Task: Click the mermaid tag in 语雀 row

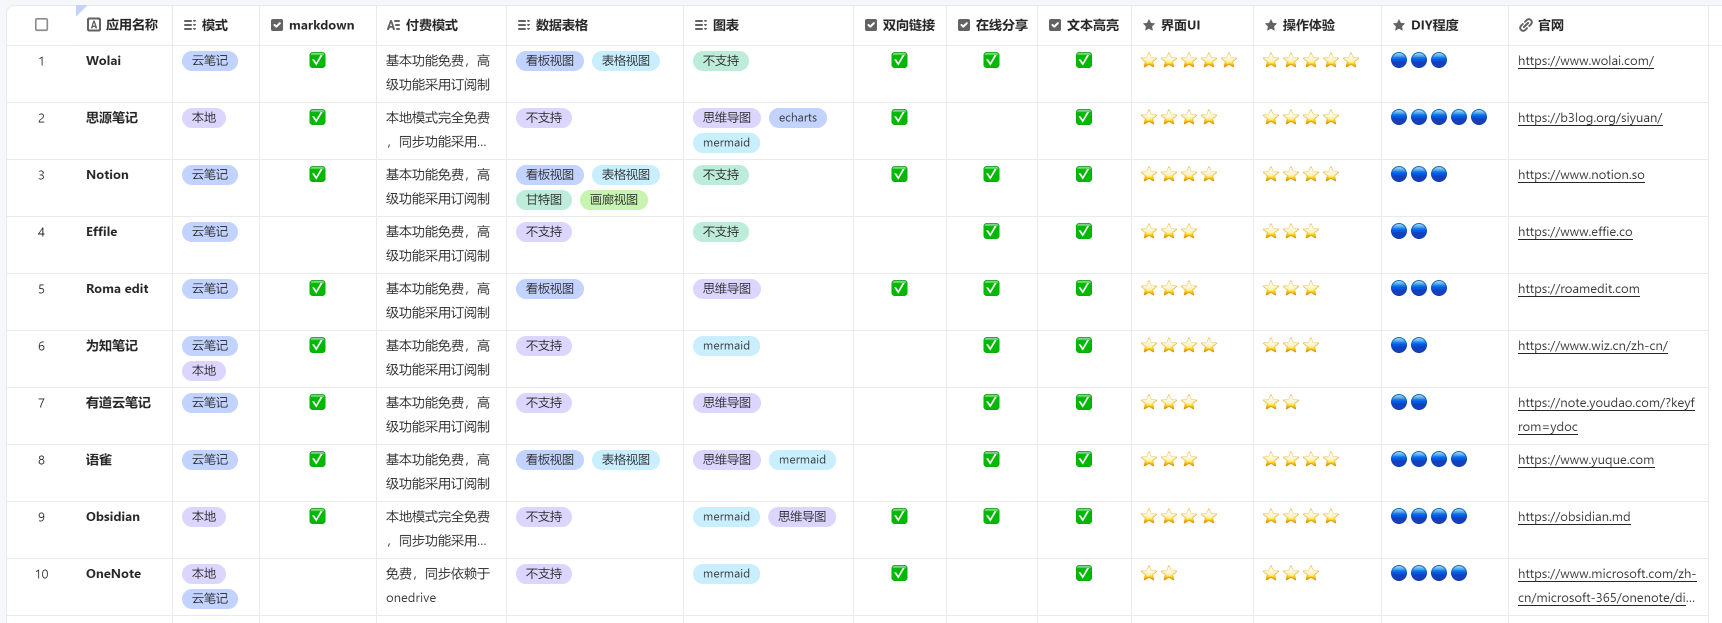Action: tap(803, 460)
